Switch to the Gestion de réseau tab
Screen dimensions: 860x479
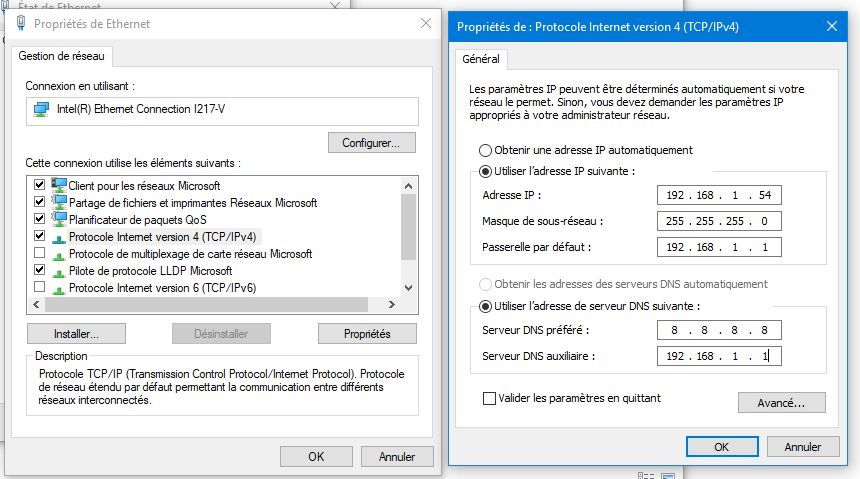click(62, 56)
